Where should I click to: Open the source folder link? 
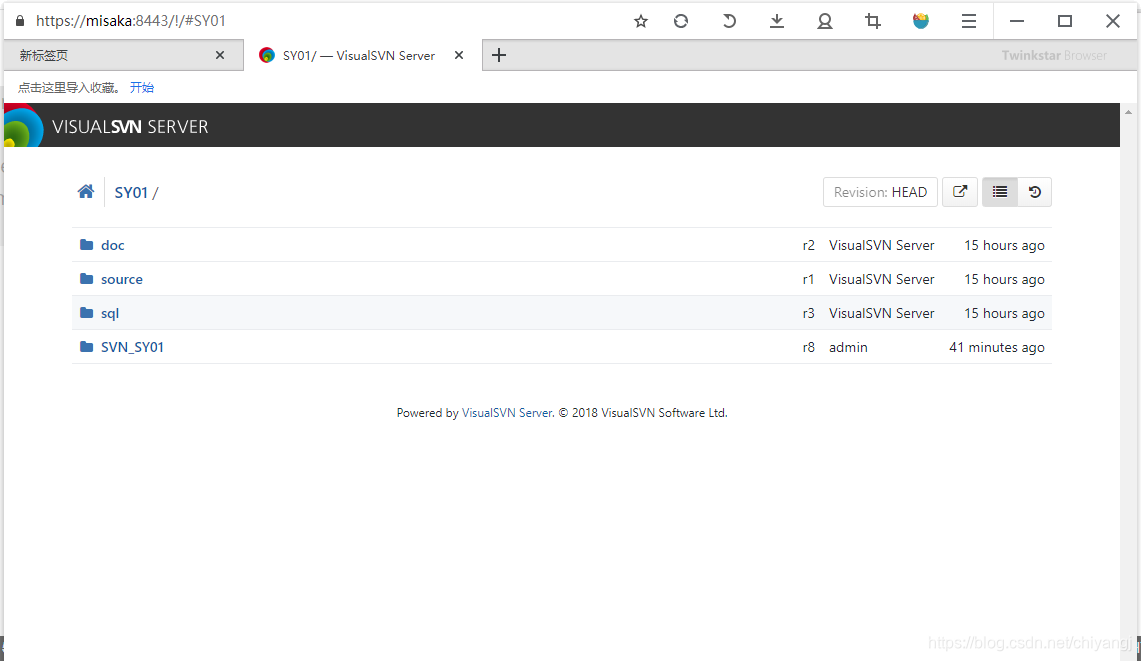pos(122,280)
